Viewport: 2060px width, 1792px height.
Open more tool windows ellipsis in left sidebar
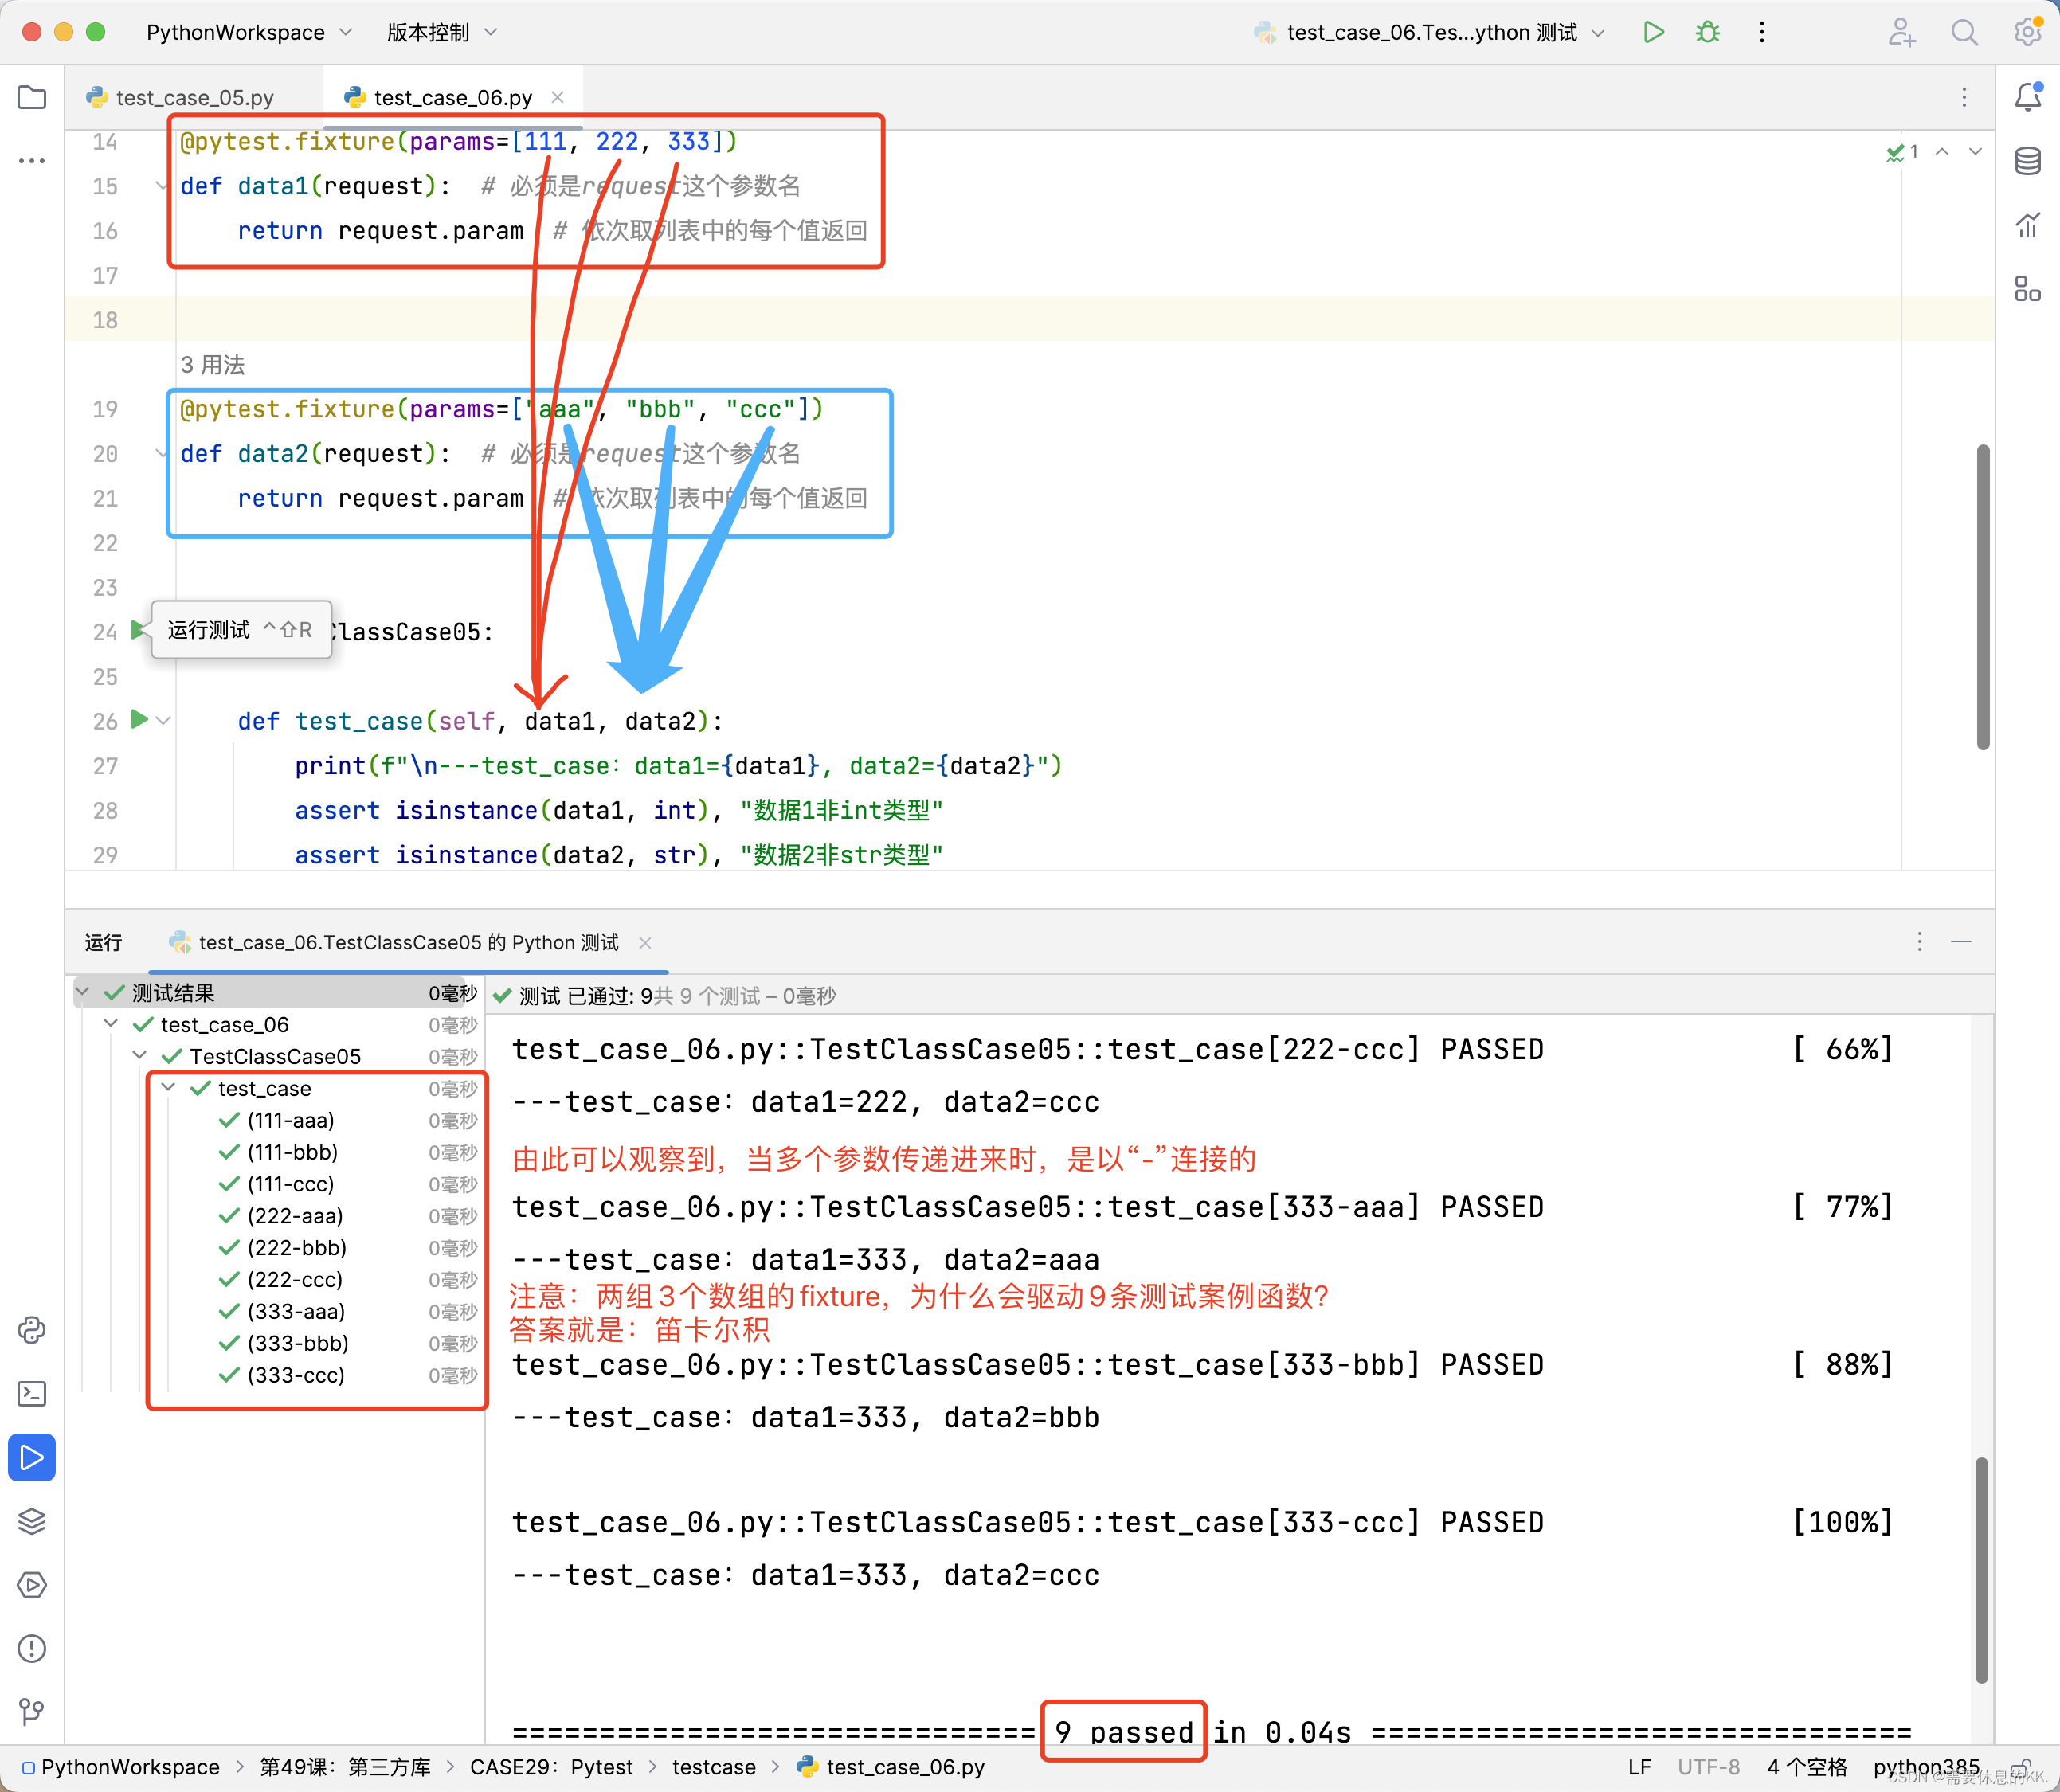[x=32, y=161]
